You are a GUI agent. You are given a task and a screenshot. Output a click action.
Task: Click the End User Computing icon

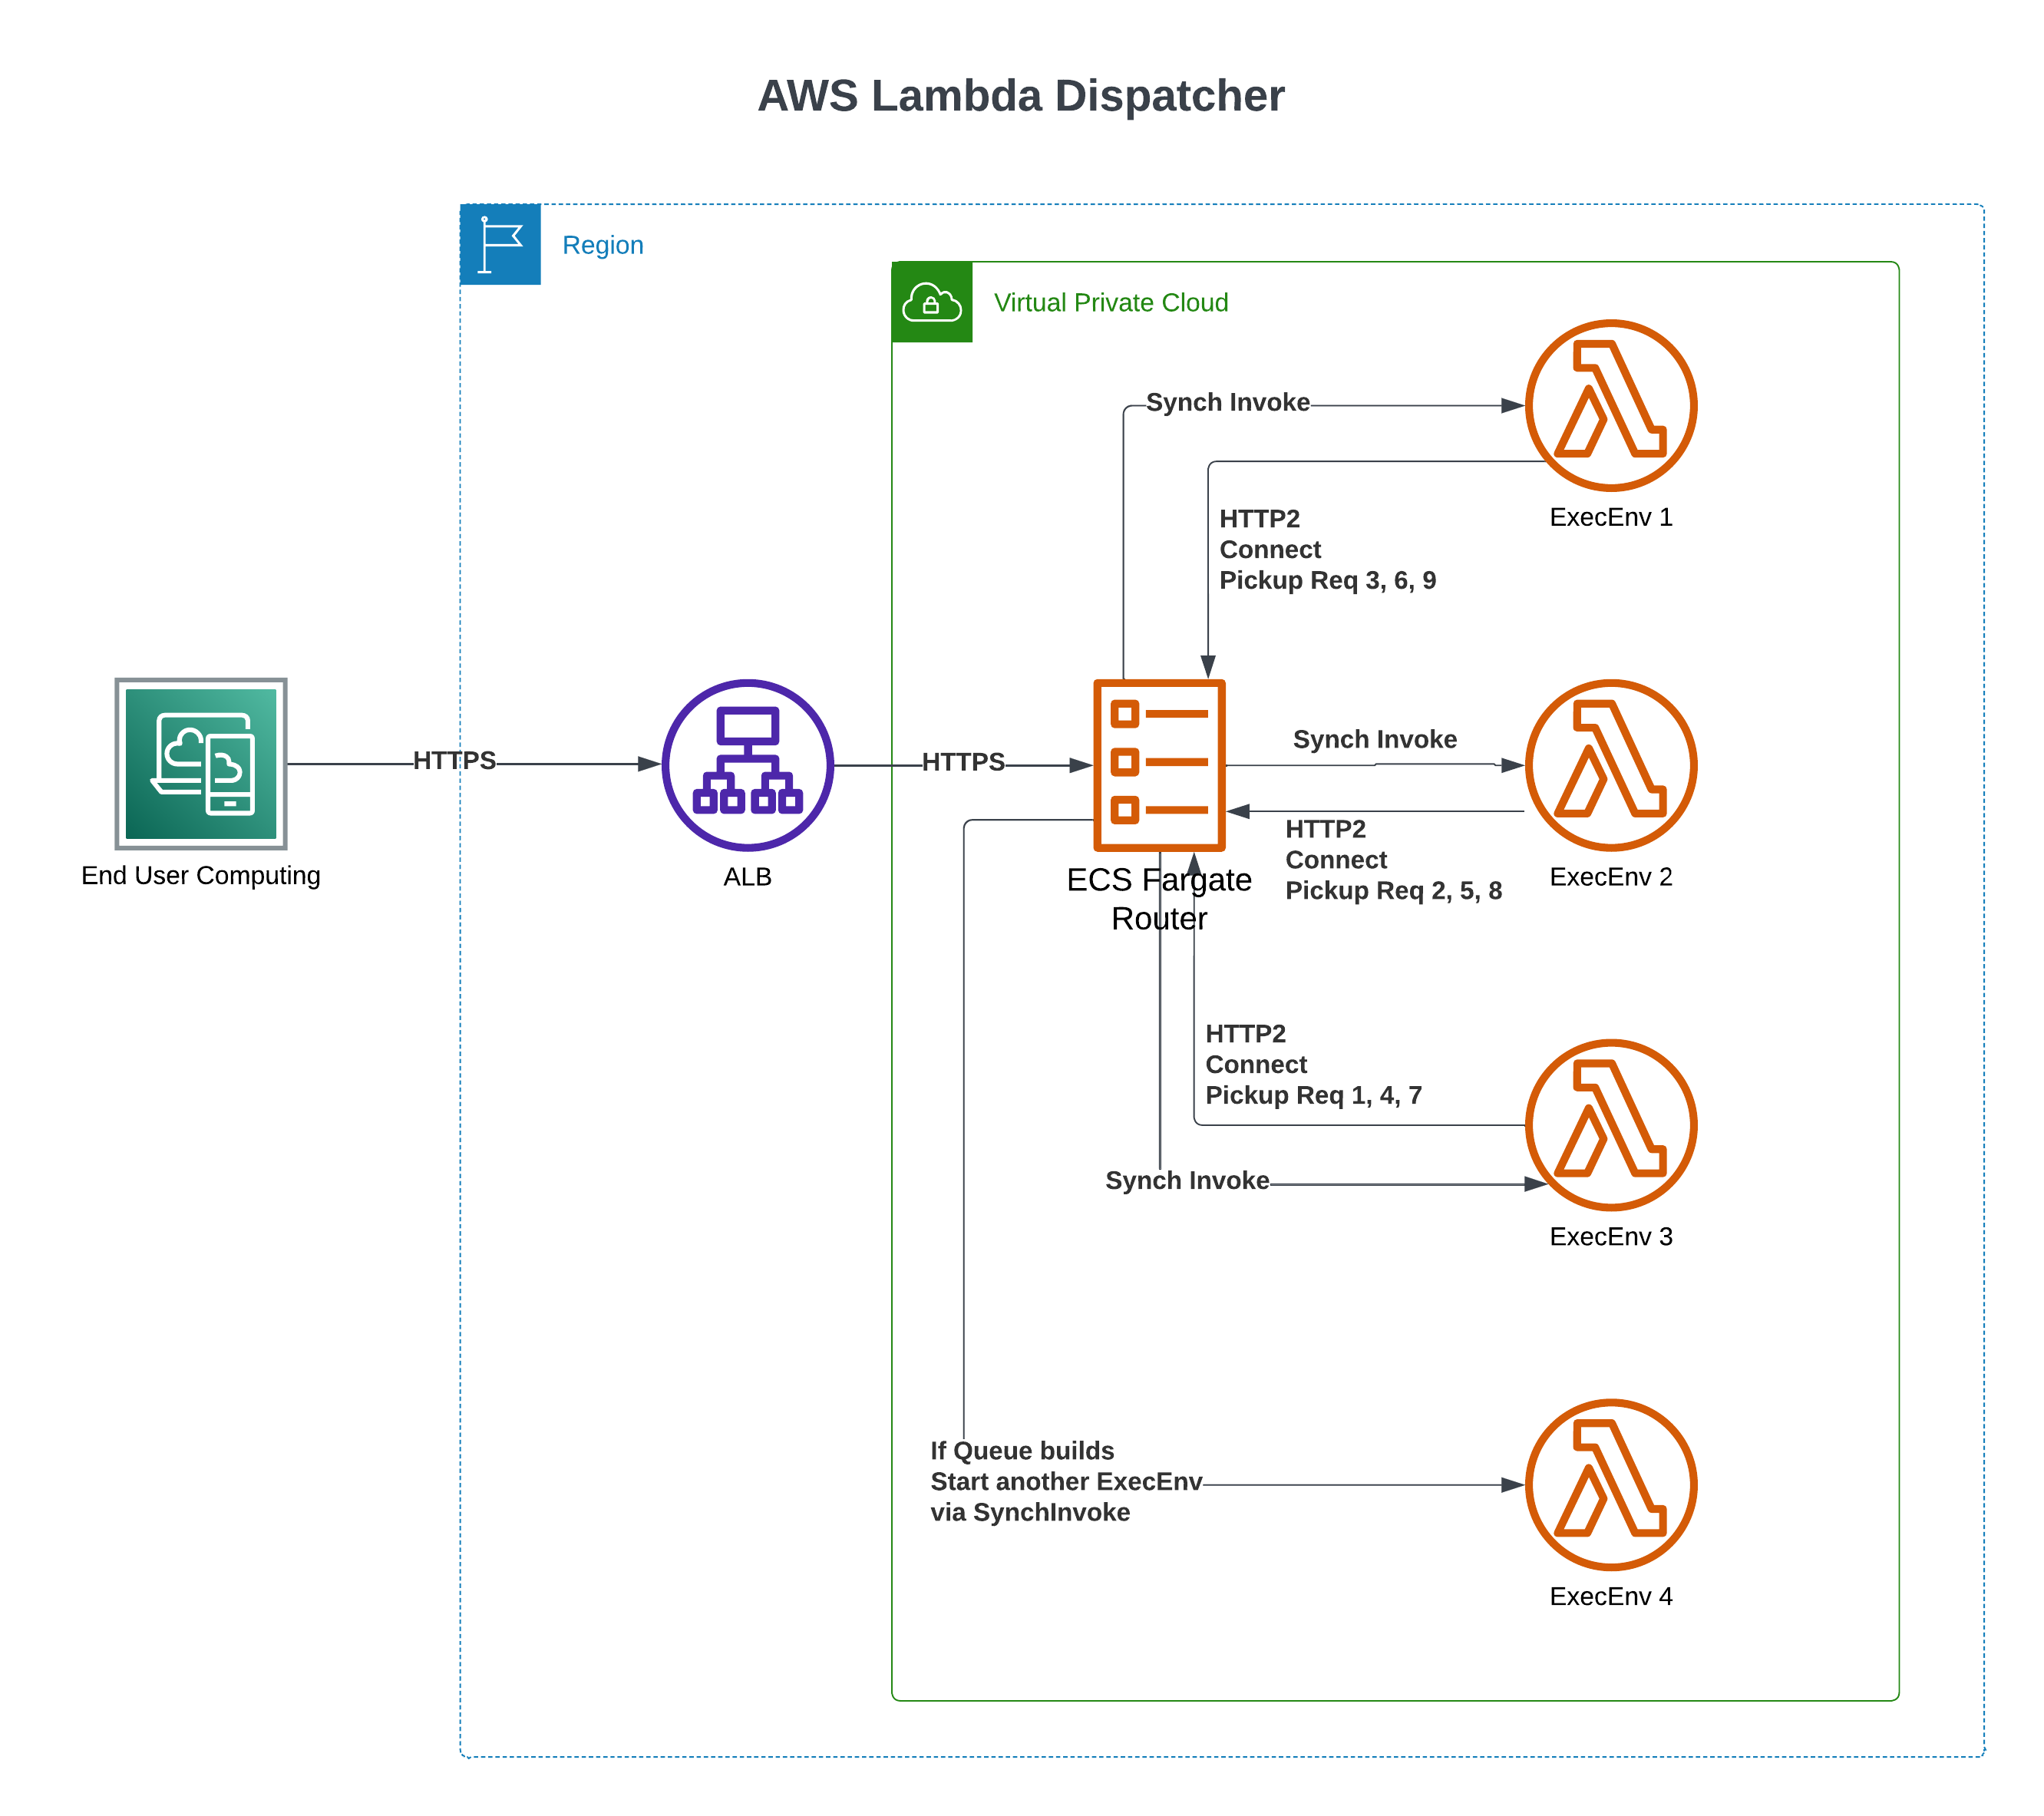tap(201, 763)
